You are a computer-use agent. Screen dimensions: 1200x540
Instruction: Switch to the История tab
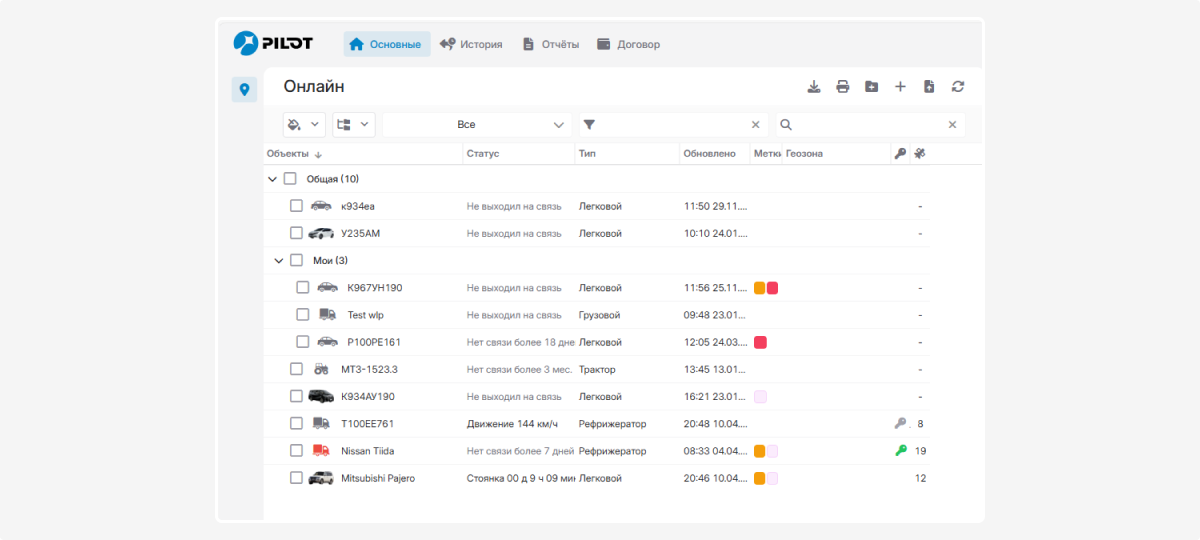pos(471,44)
